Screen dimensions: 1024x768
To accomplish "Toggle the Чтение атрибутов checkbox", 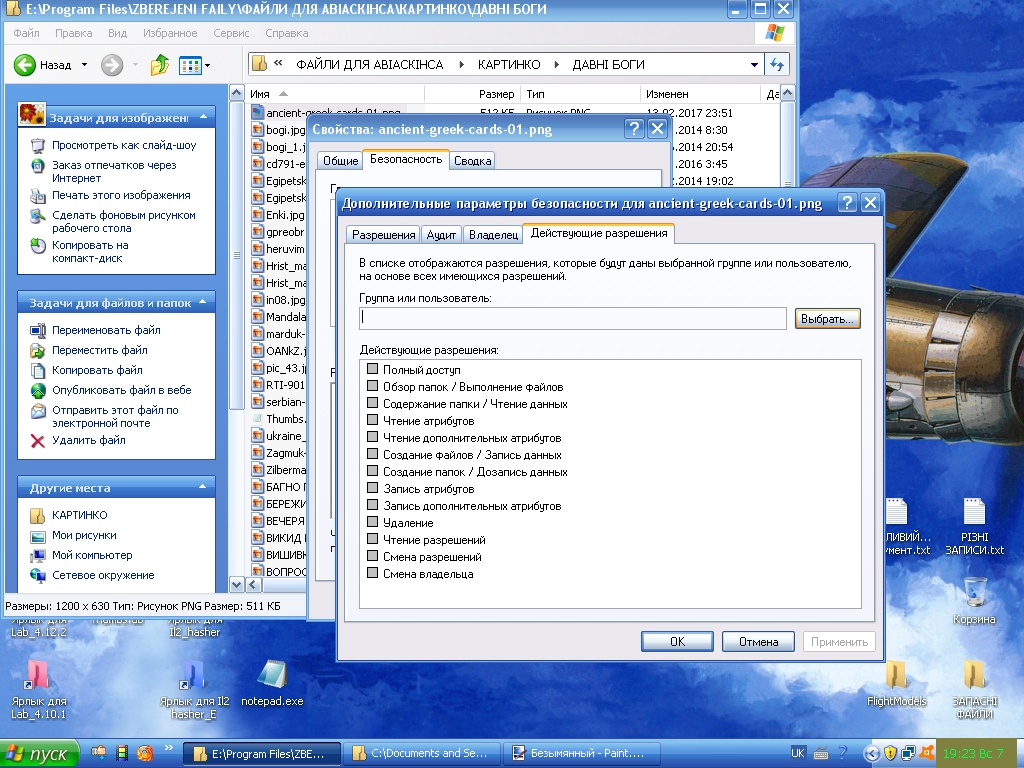I will (372, 420).
